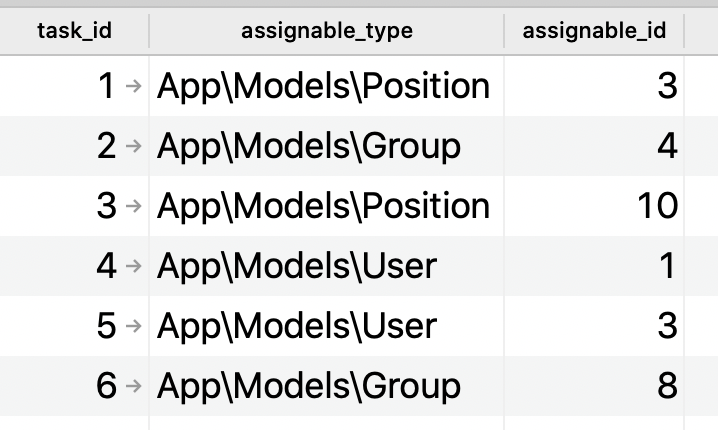Image resolution: width=718 pixels, height=430 pixels.
Task: Select the App\Models\User cell for task 4
Action: pyautogui.click(x=326, y=266)
